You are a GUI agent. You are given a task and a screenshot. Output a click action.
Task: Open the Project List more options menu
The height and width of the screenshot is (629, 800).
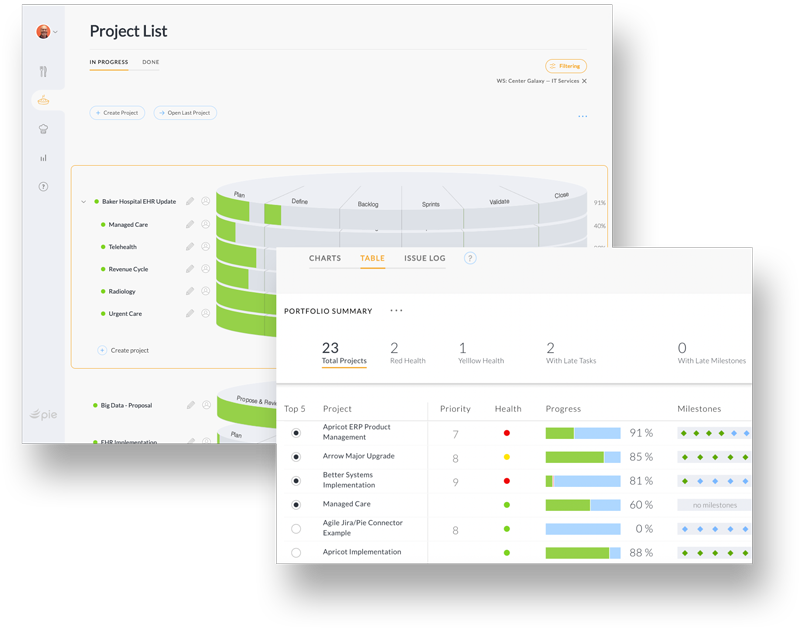[583, 116]
